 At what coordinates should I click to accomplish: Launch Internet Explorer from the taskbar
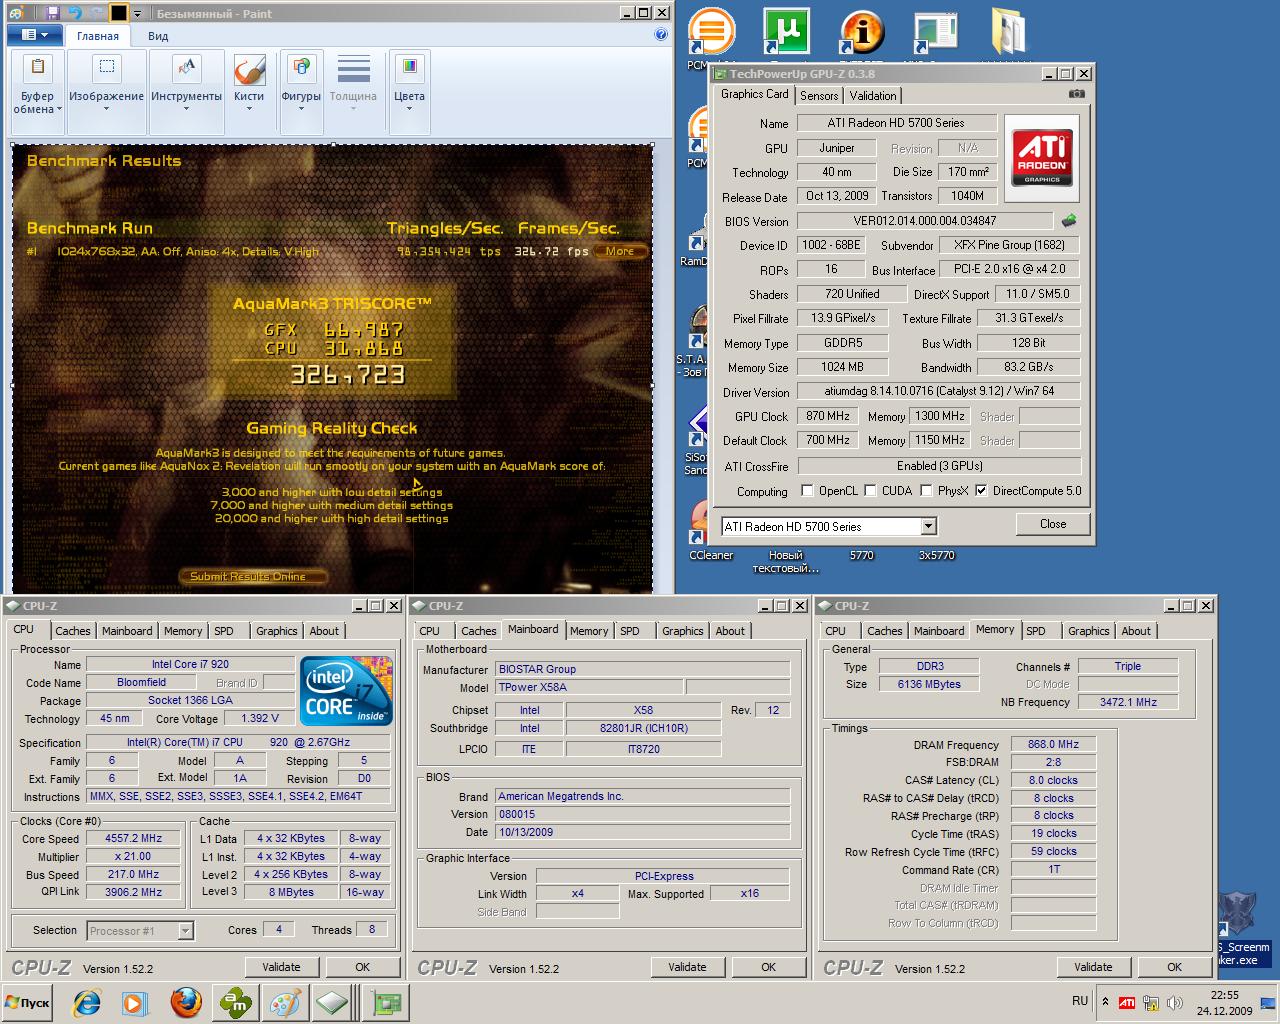point(88,1003)
